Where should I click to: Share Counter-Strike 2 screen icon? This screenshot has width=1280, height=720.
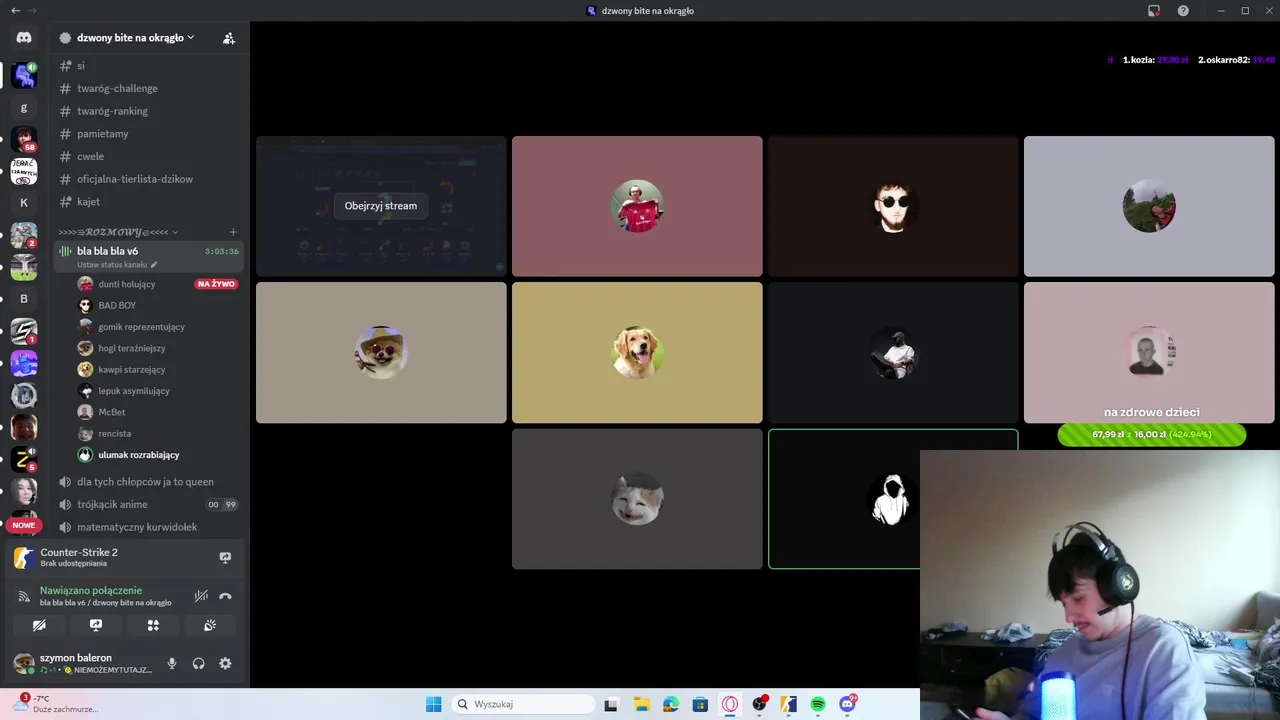225,557
